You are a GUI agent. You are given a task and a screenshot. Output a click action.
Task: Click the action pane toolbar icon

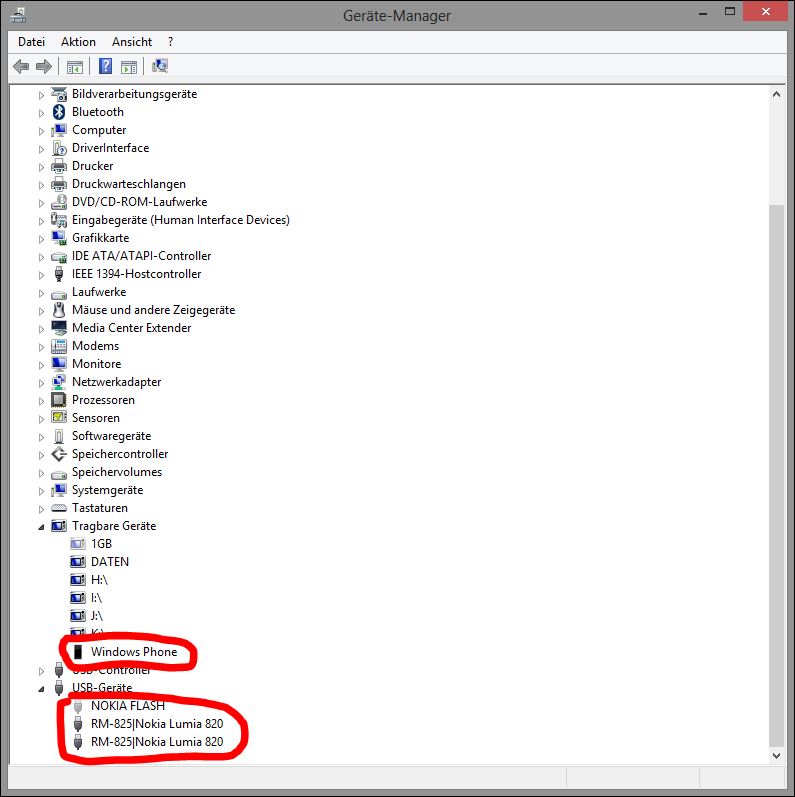[x=129, y=67]
